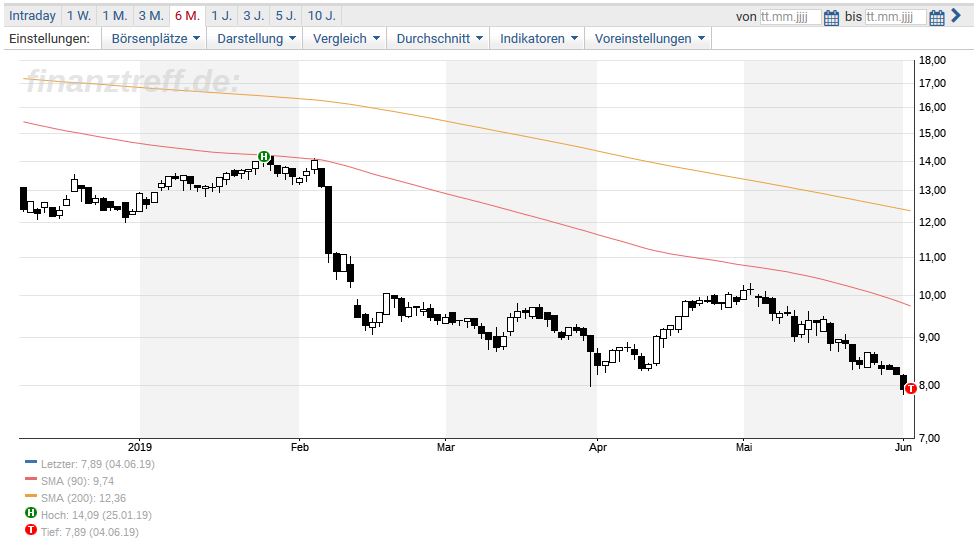Select the 3 J. timeframe tab
This screenshot has height=546, width=977.
point(254,16)
